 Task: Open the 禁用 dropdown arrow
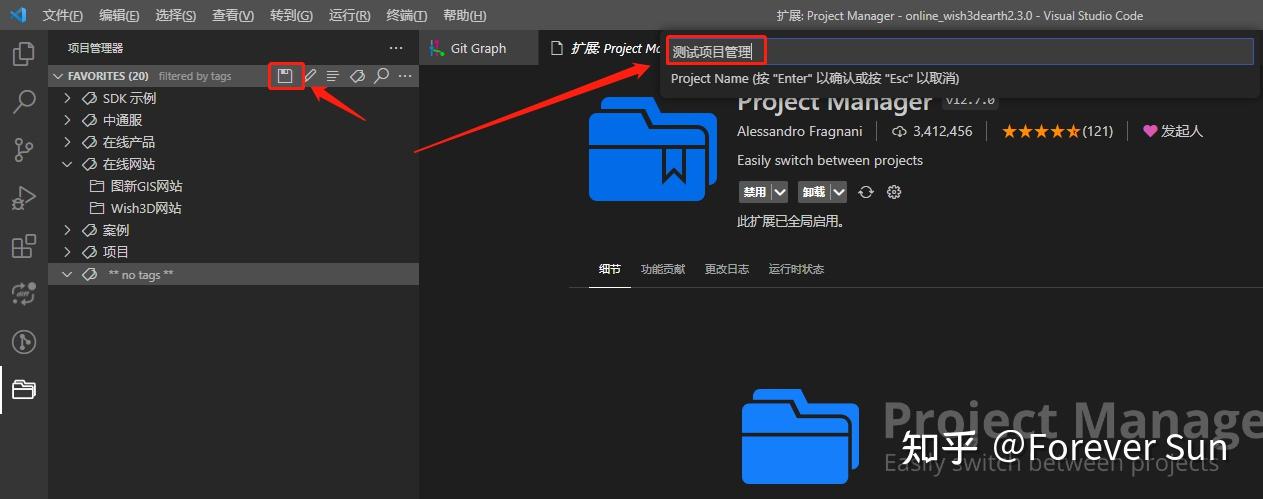[x=780, y=192]
